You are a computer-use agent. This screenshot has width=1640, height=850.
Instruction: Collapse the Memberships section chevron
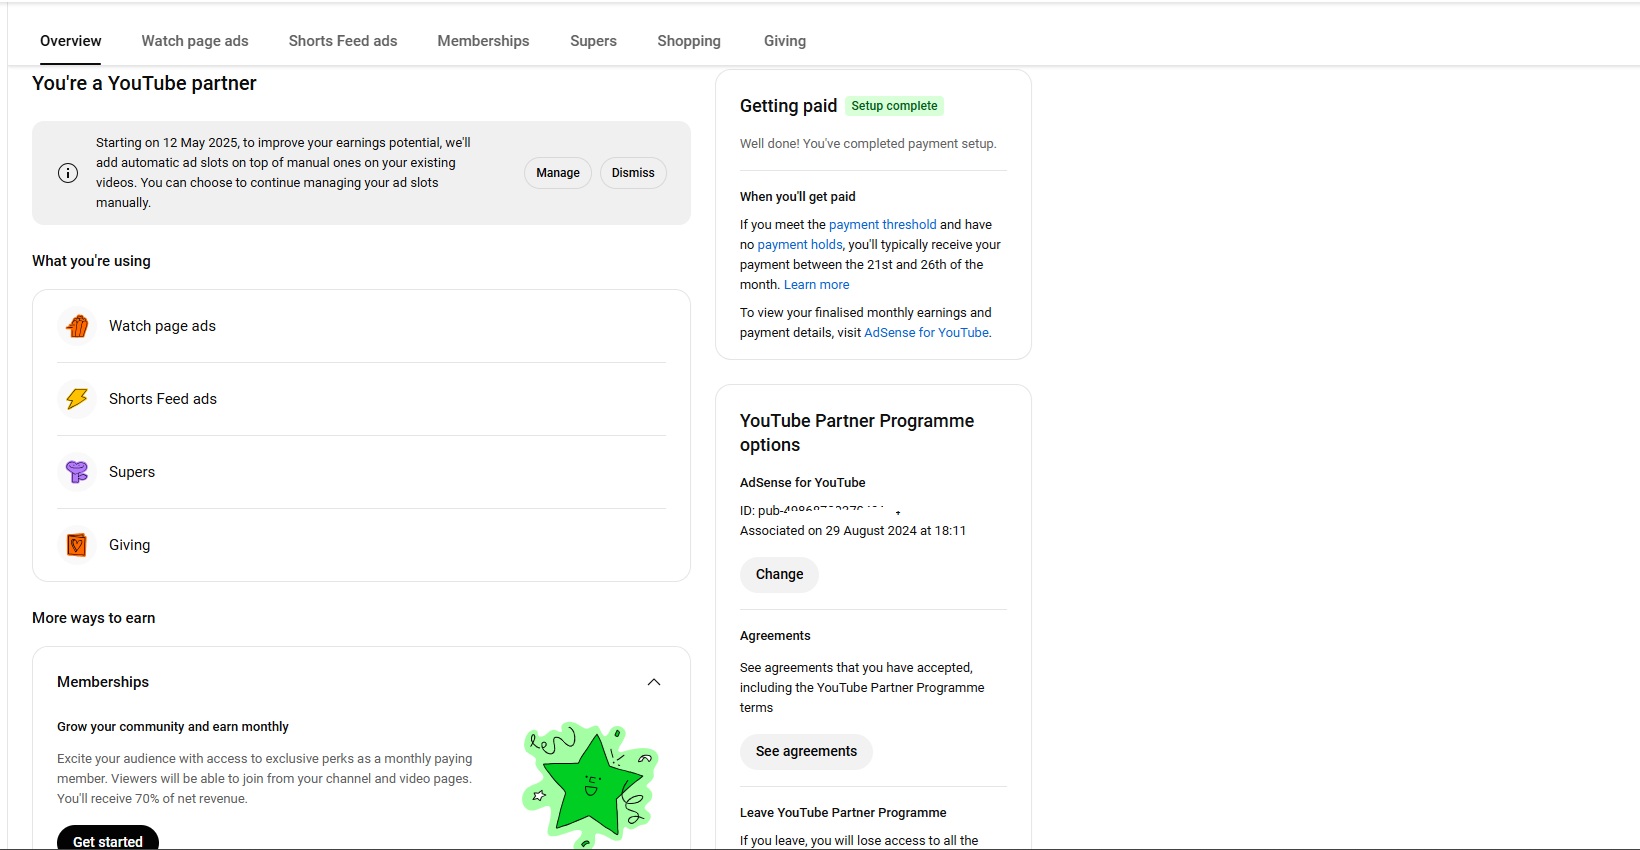[654, 682]
